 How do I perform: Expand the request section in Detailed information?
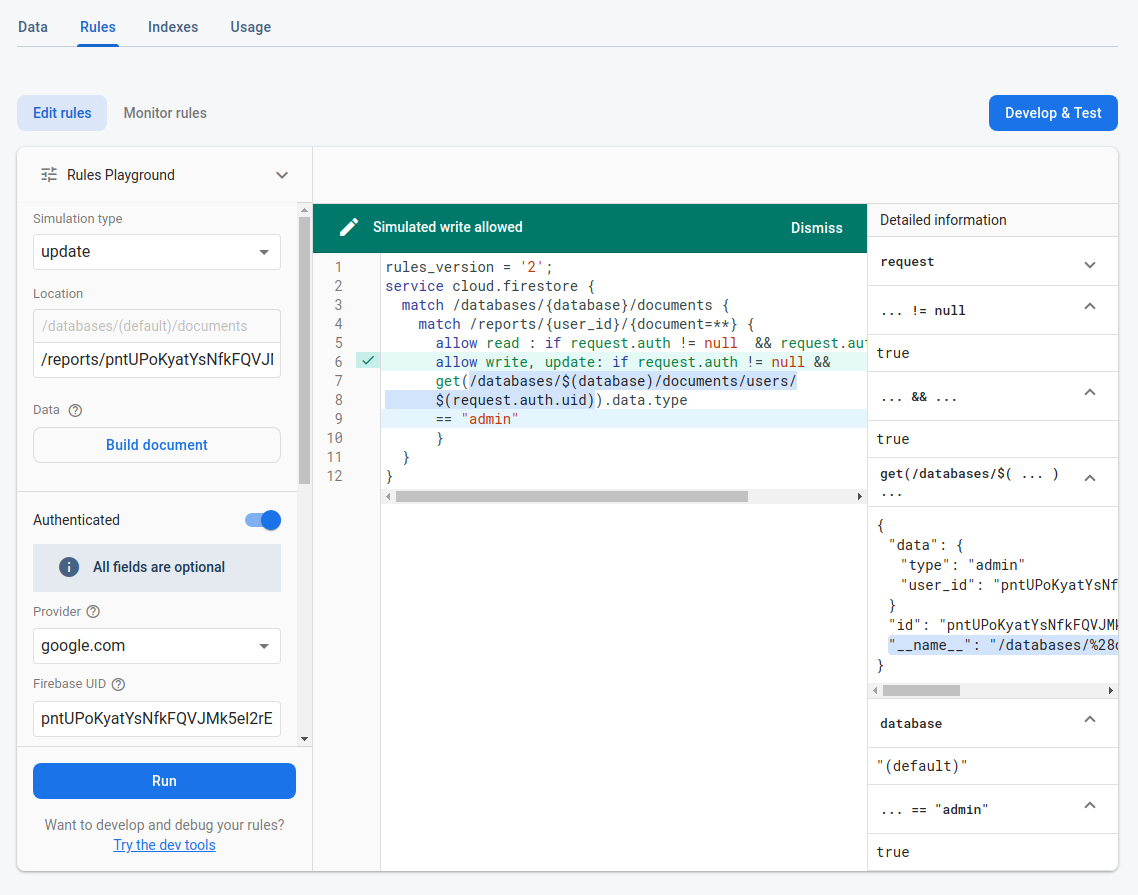coord(1090,261)
